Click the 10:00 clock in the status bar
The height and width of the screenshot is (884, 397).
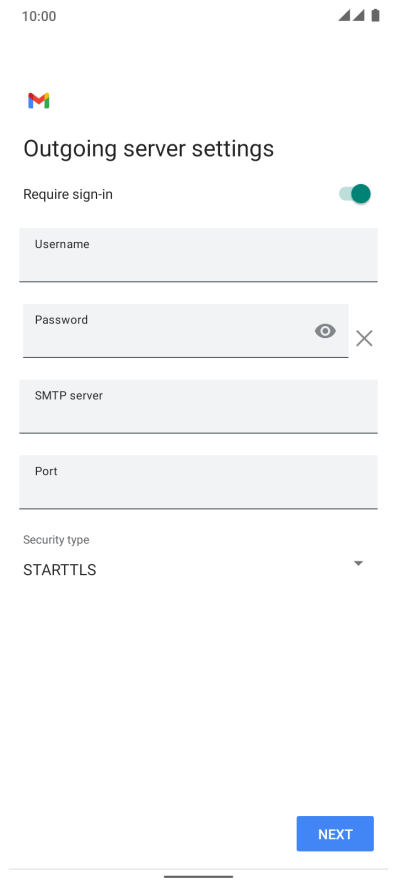39,16
